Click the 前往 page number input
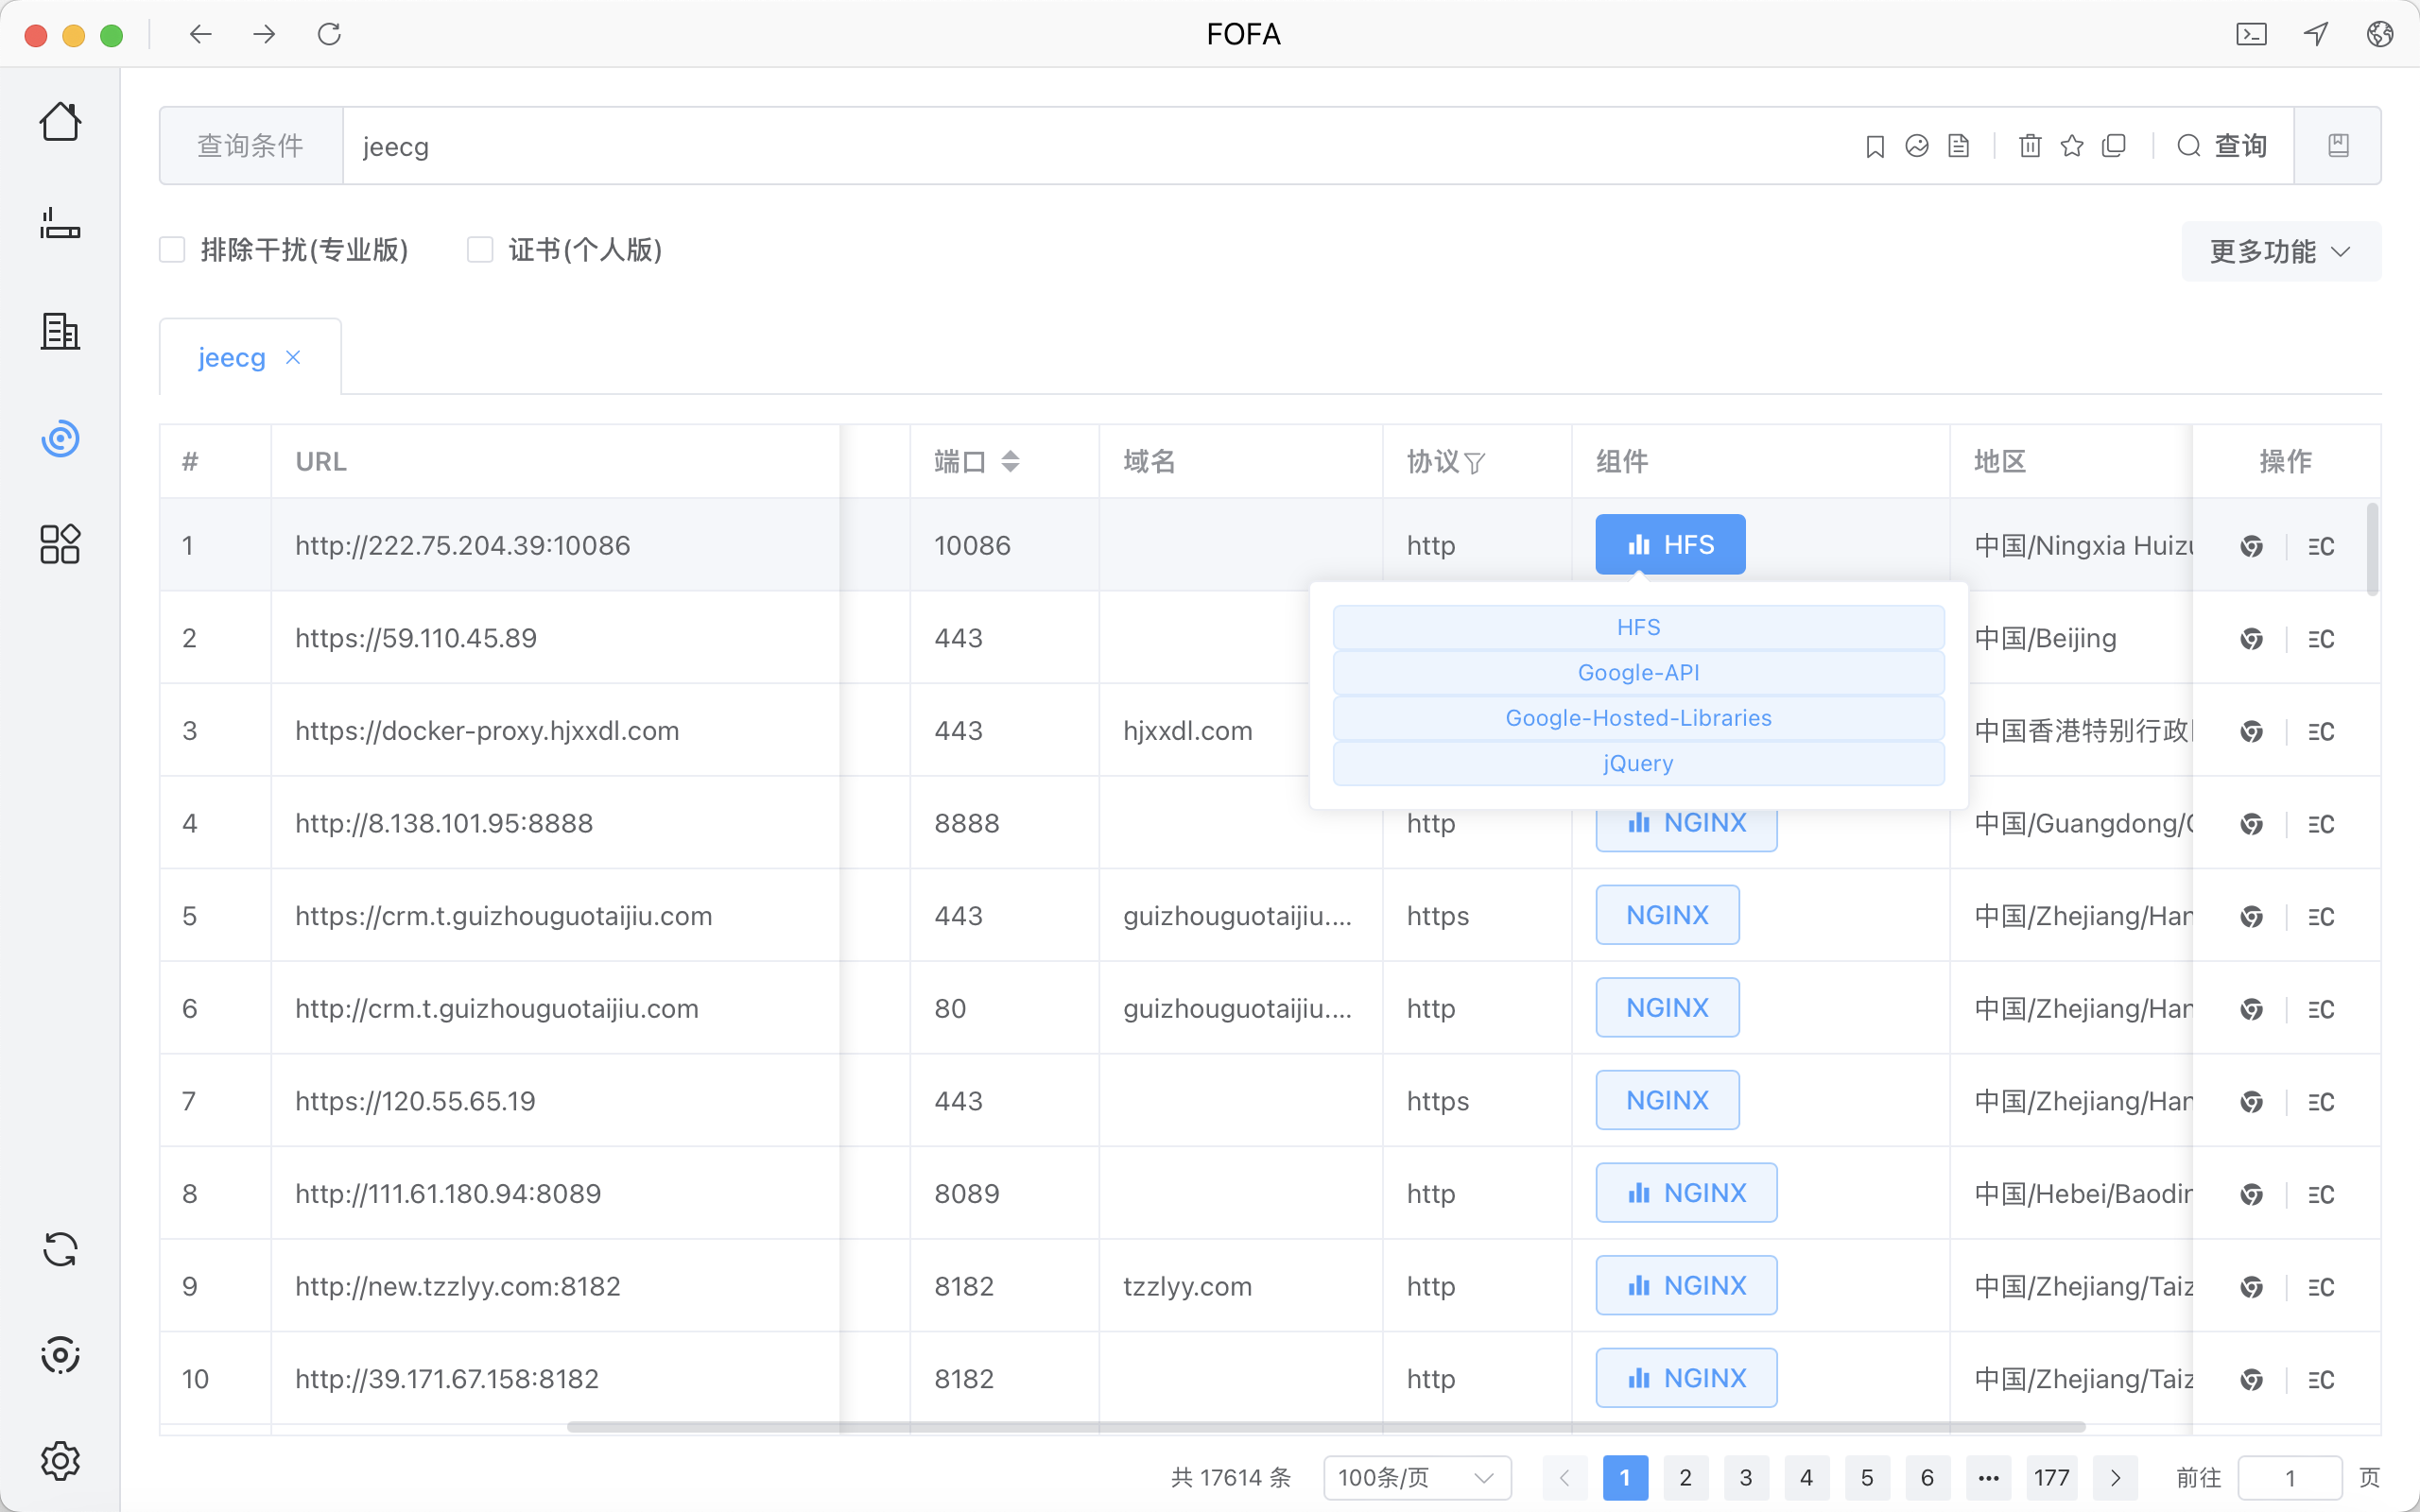The image size is (2420, 1512). click(2289, 1477)
